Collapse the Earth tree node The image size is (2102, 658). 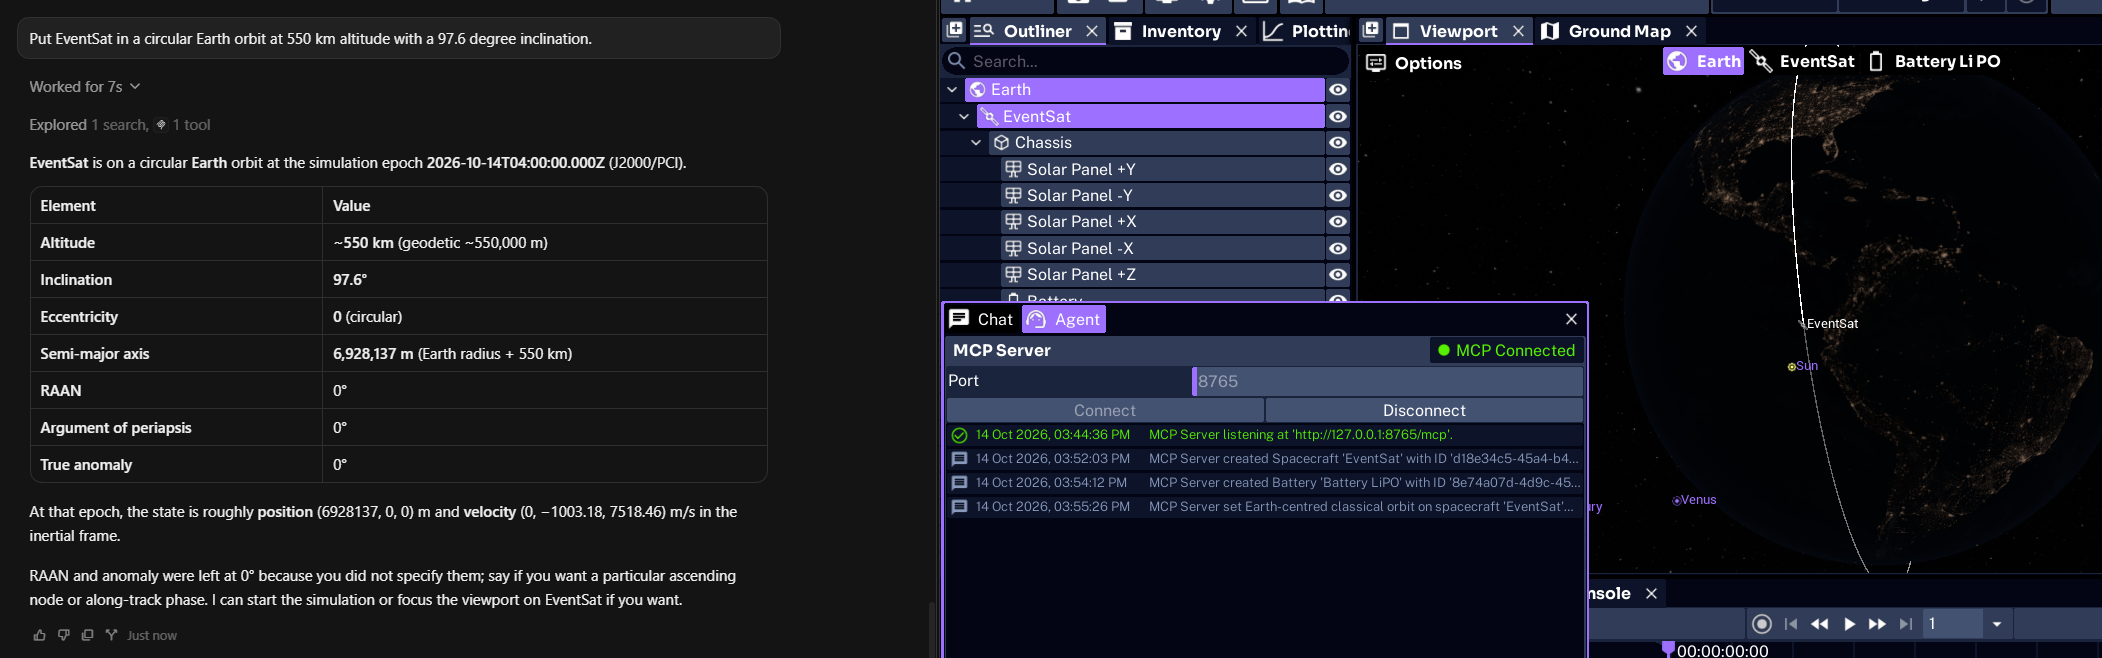pos(952,90)
